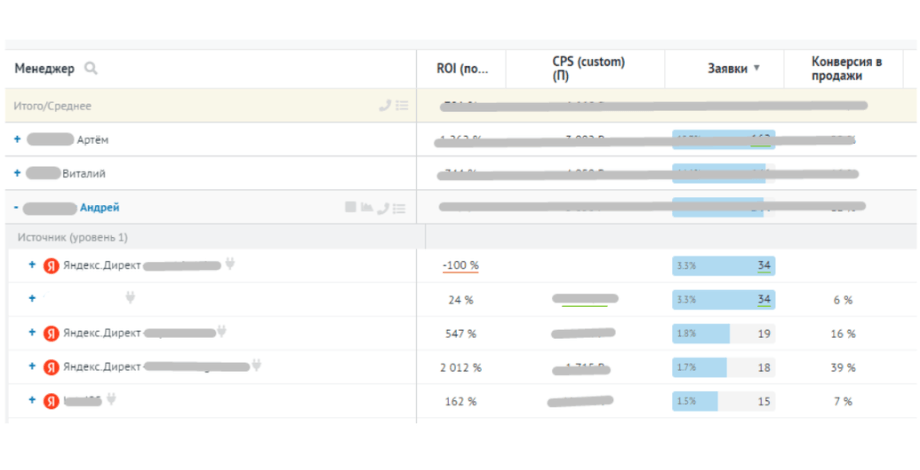Open the list icon in Андрей's row
Image resolution: width=920 pixels, height=470 pixels.
pyautogui.click(x=400, y=207)
